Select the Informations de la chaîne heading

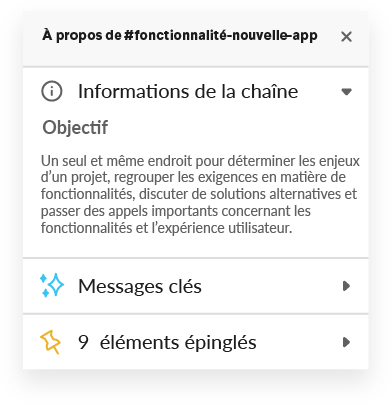pos(188,91)
